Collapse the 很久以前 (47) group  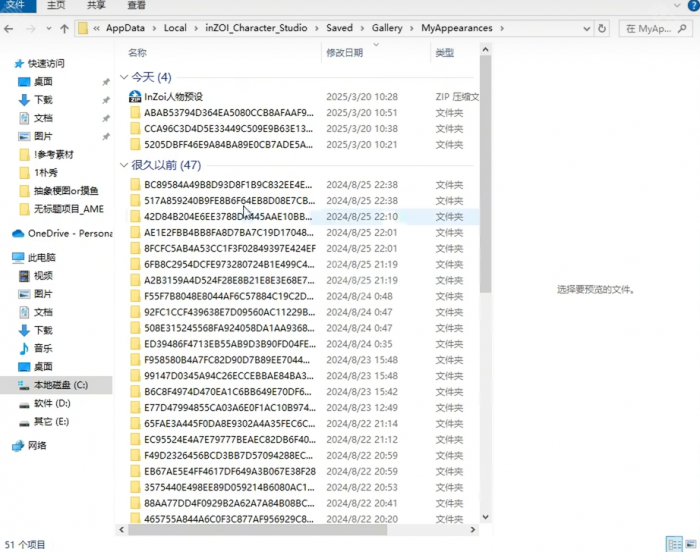coord(124,165)
